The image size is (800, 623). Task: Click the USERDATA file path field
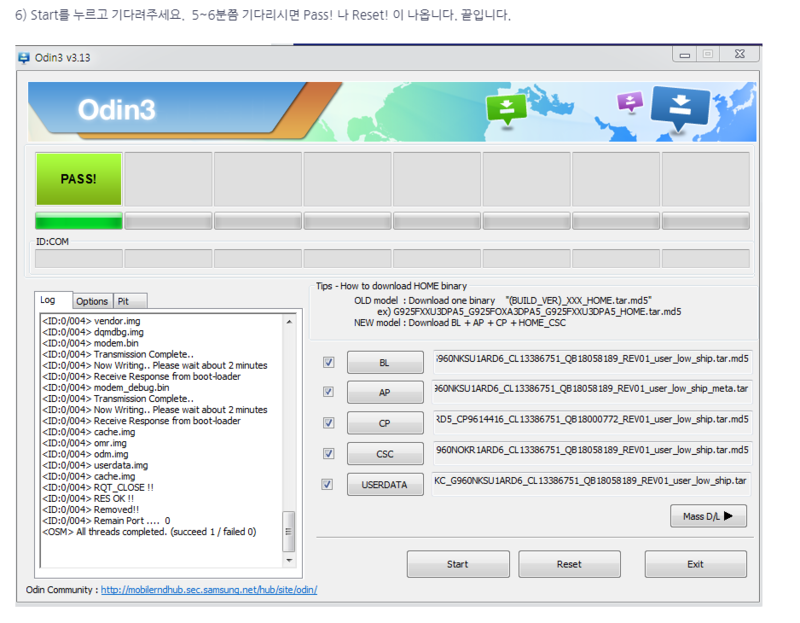(592, 484)
